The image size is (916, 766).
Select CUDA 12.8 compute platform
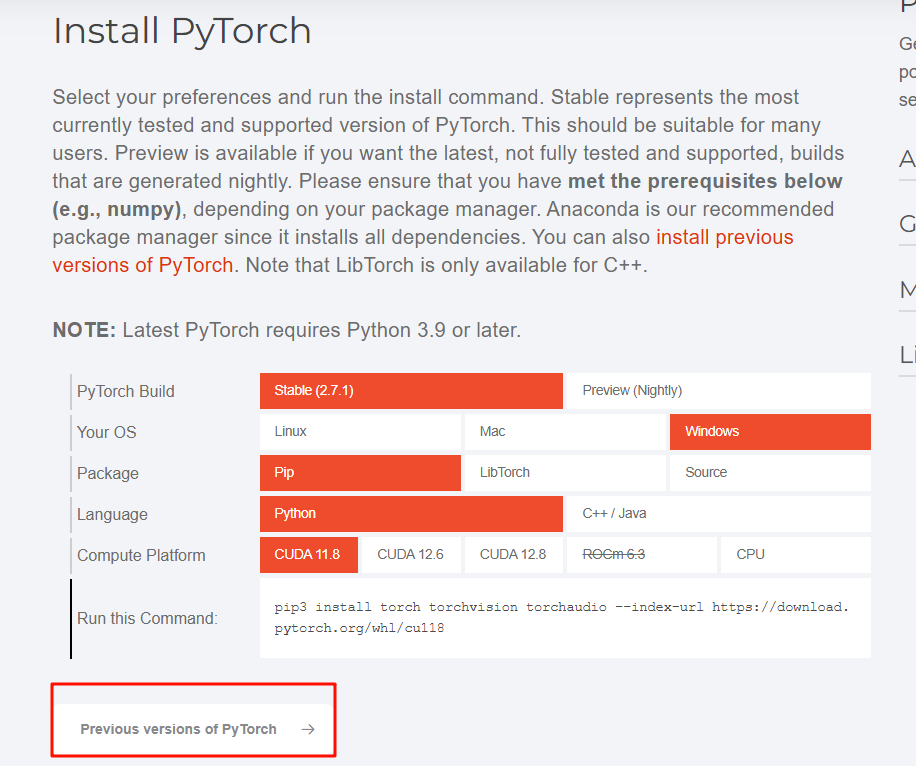click(x=513, y=554)
